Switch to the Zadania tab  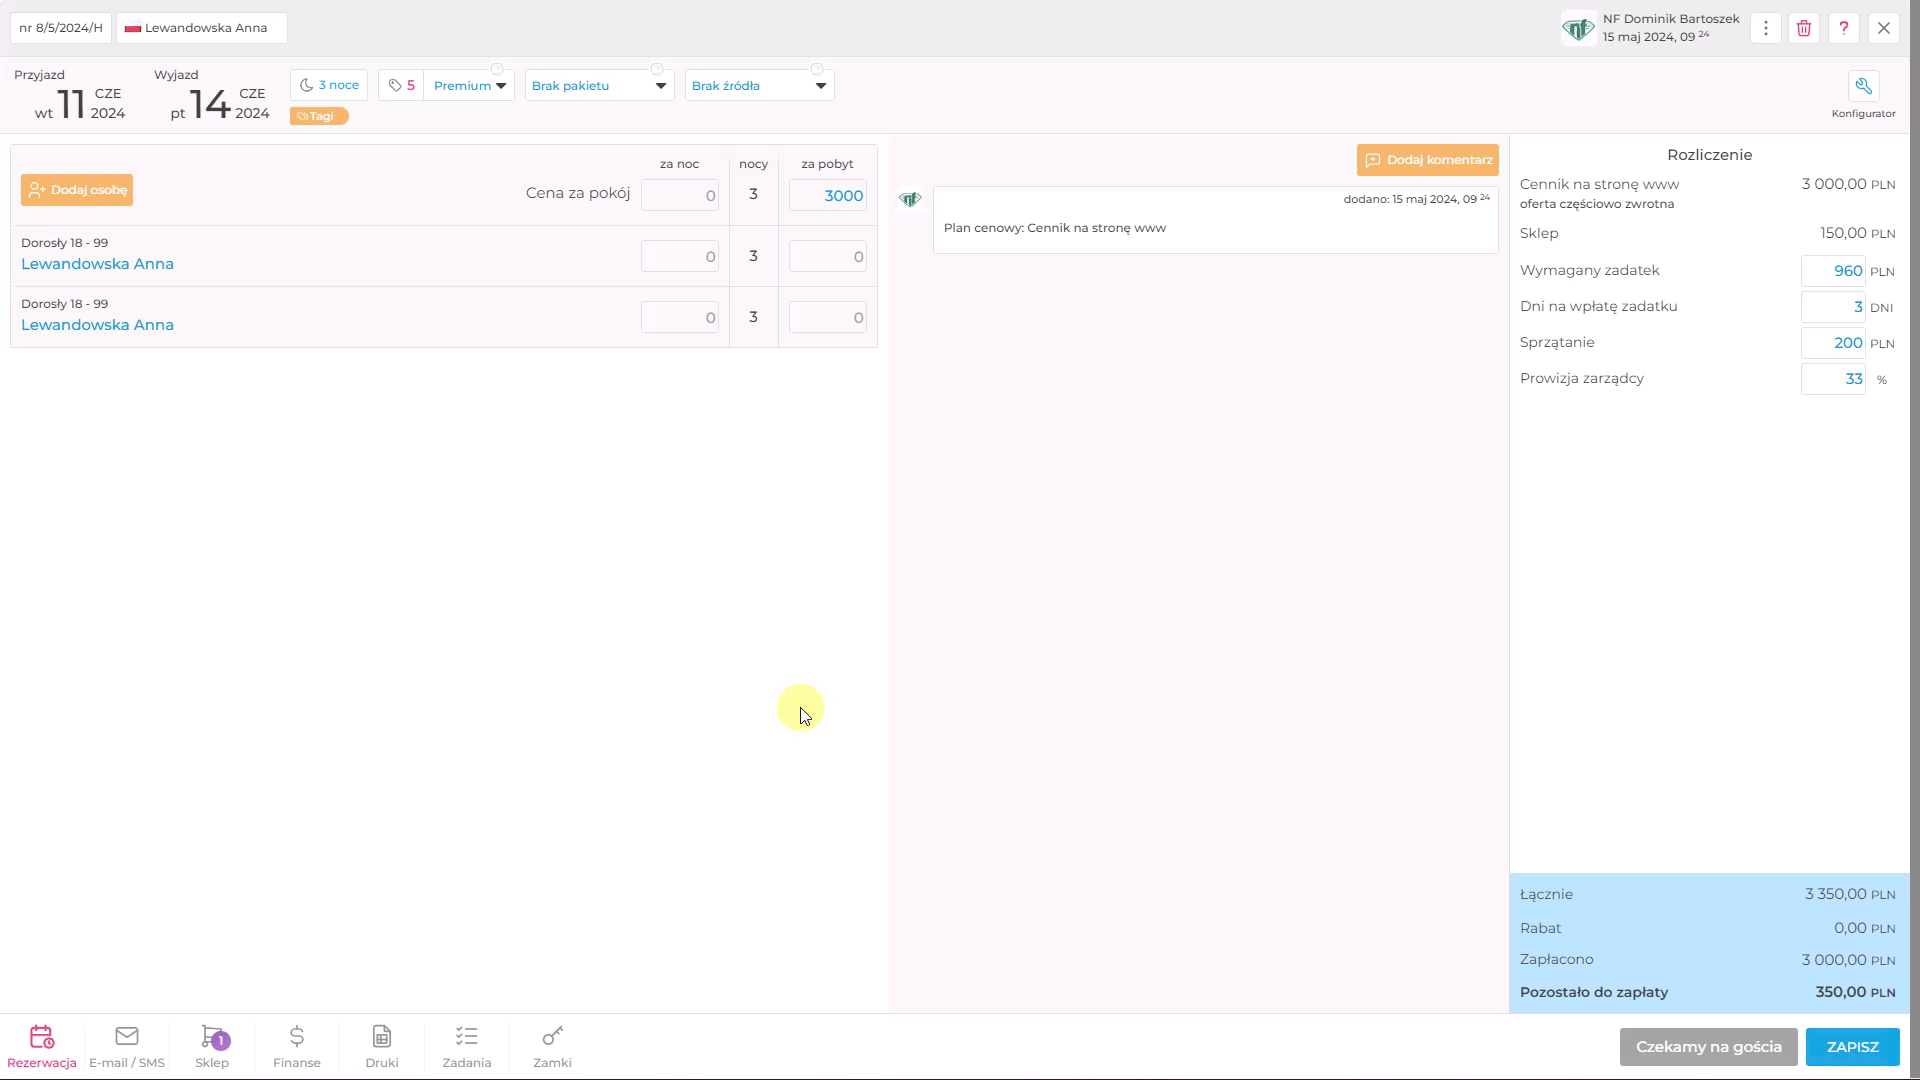467,1046
